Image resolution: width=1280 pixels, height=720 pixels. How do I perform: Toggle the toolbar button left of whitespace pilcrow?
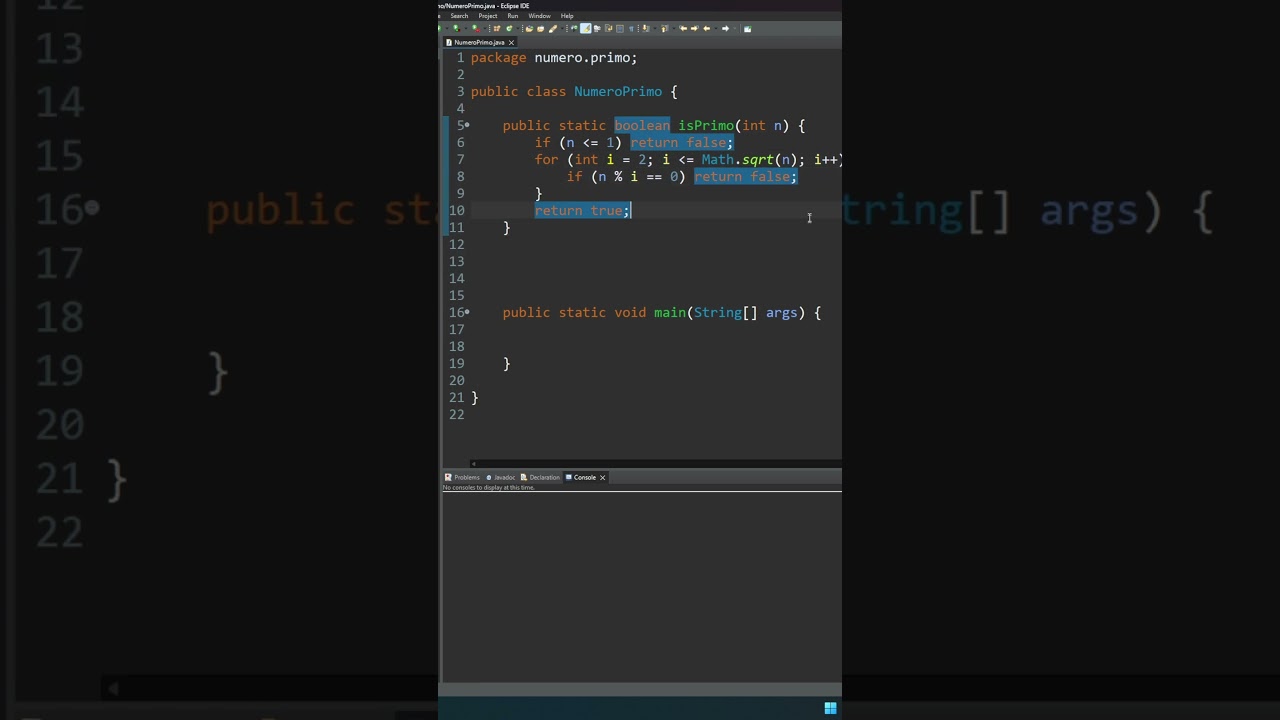click(x=620, y=29)
